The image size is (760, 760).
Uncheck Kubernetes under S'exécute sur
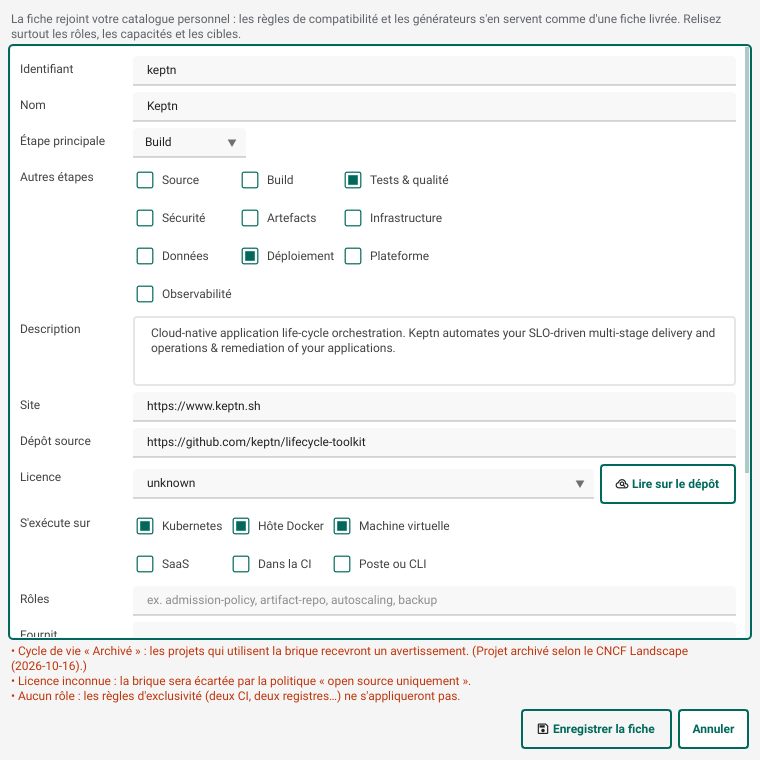pyautogui.click(x=145, y=526)
